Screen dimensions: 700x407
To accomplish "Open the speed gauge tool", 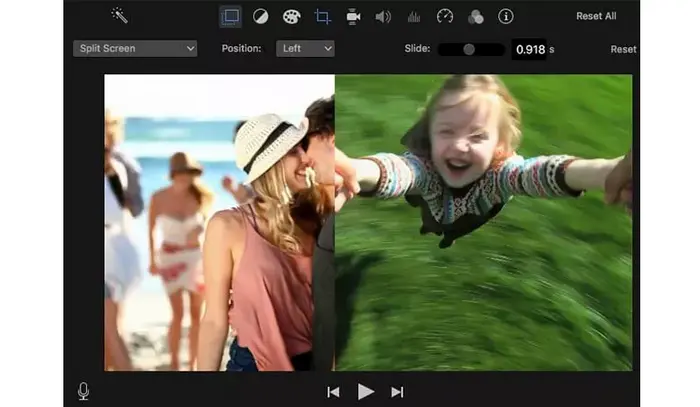I will [445, 16].
